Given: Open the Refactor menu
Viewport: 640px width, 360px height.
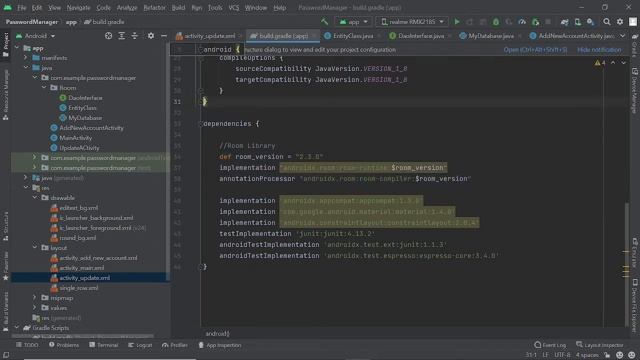Looking at the screenshot, I should click(x=155, y=8).
